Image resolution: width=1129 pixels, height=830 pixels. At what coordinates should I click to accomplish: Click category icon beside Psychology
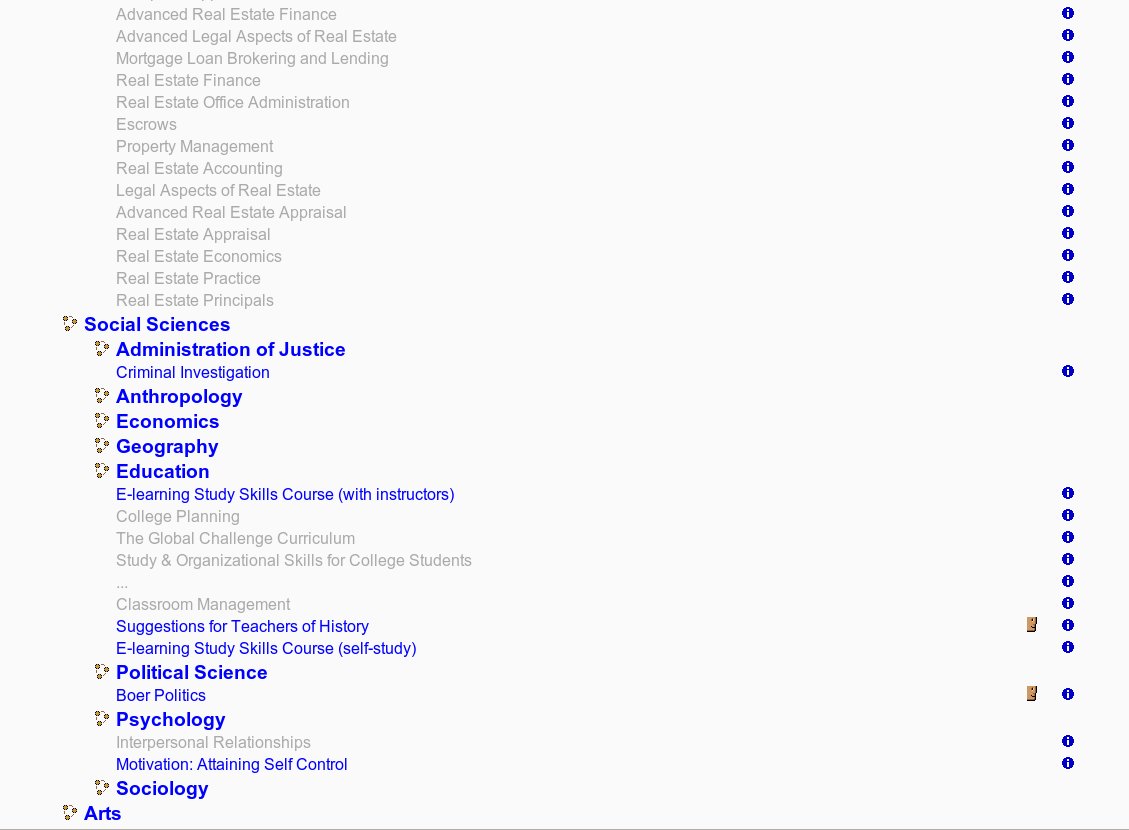pyautogui.click(x=102, y=719)
